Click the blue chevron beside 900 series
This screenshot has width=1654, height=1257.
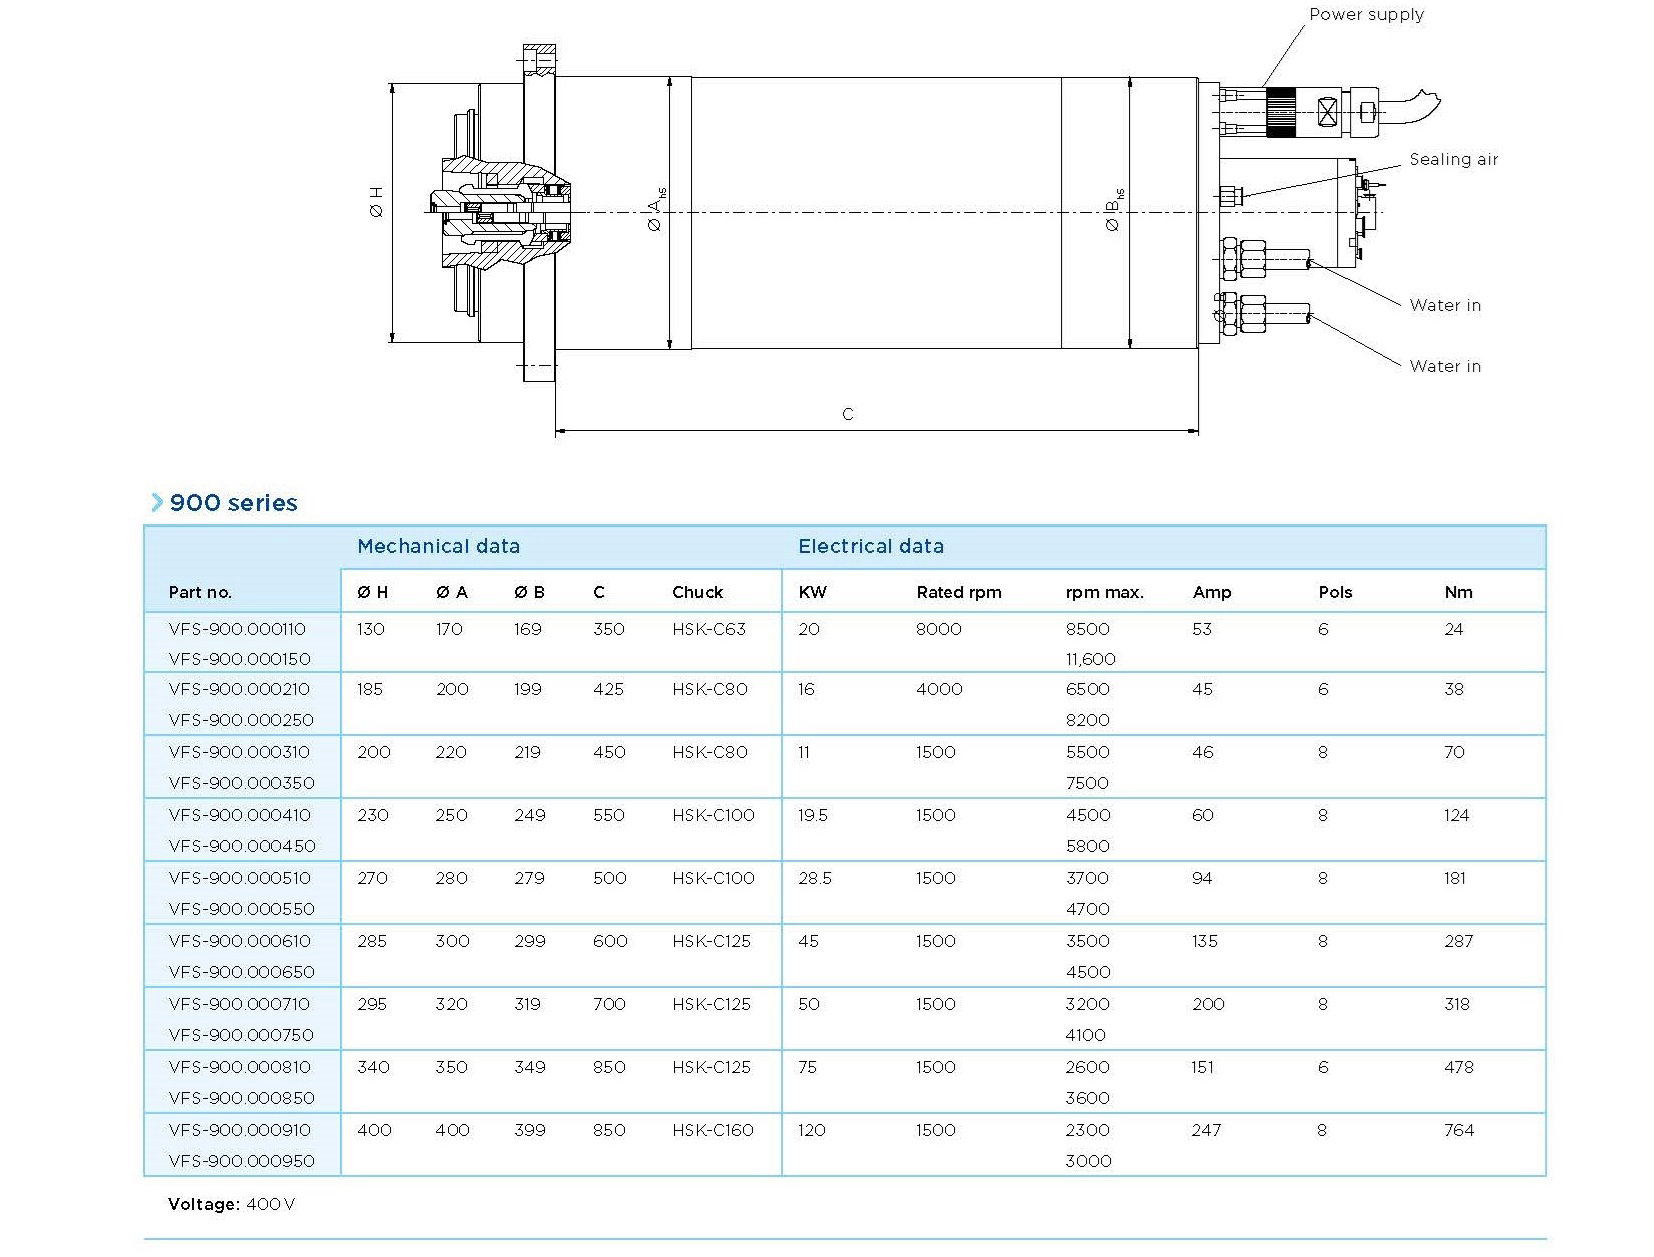coord(156,503)
